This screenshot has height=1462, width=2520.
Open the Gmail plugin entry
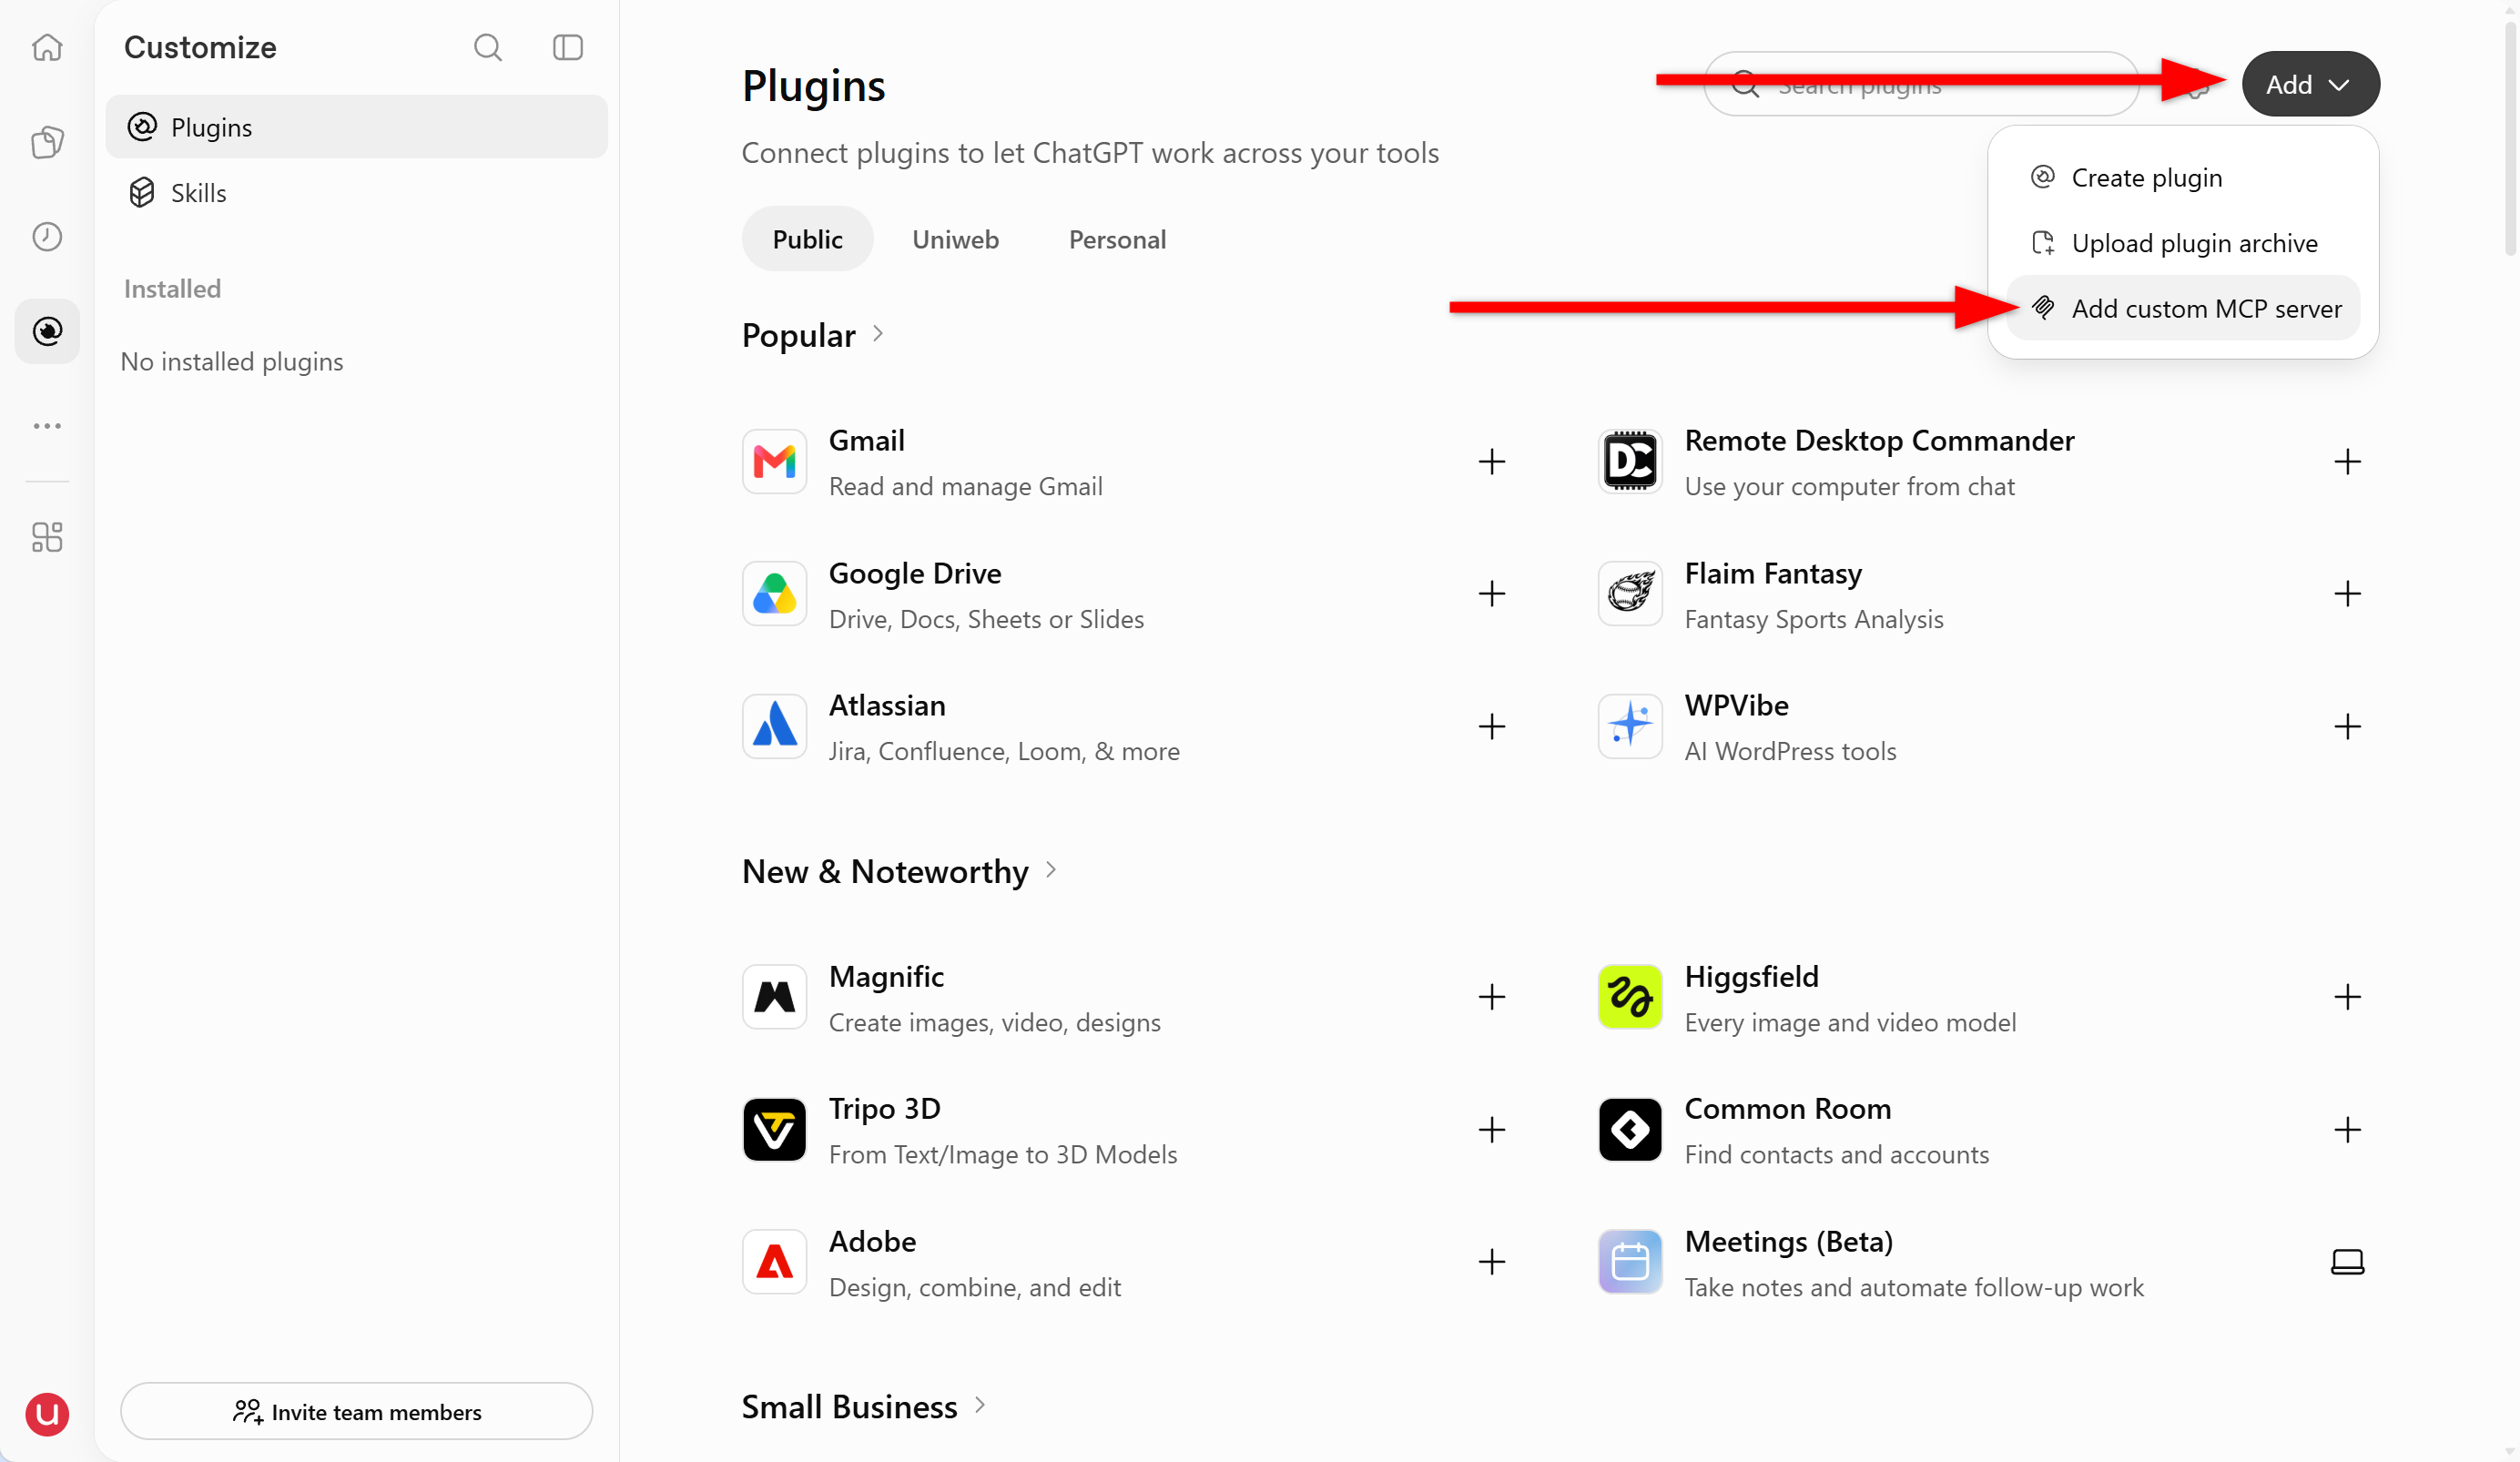pos(1125,462)
